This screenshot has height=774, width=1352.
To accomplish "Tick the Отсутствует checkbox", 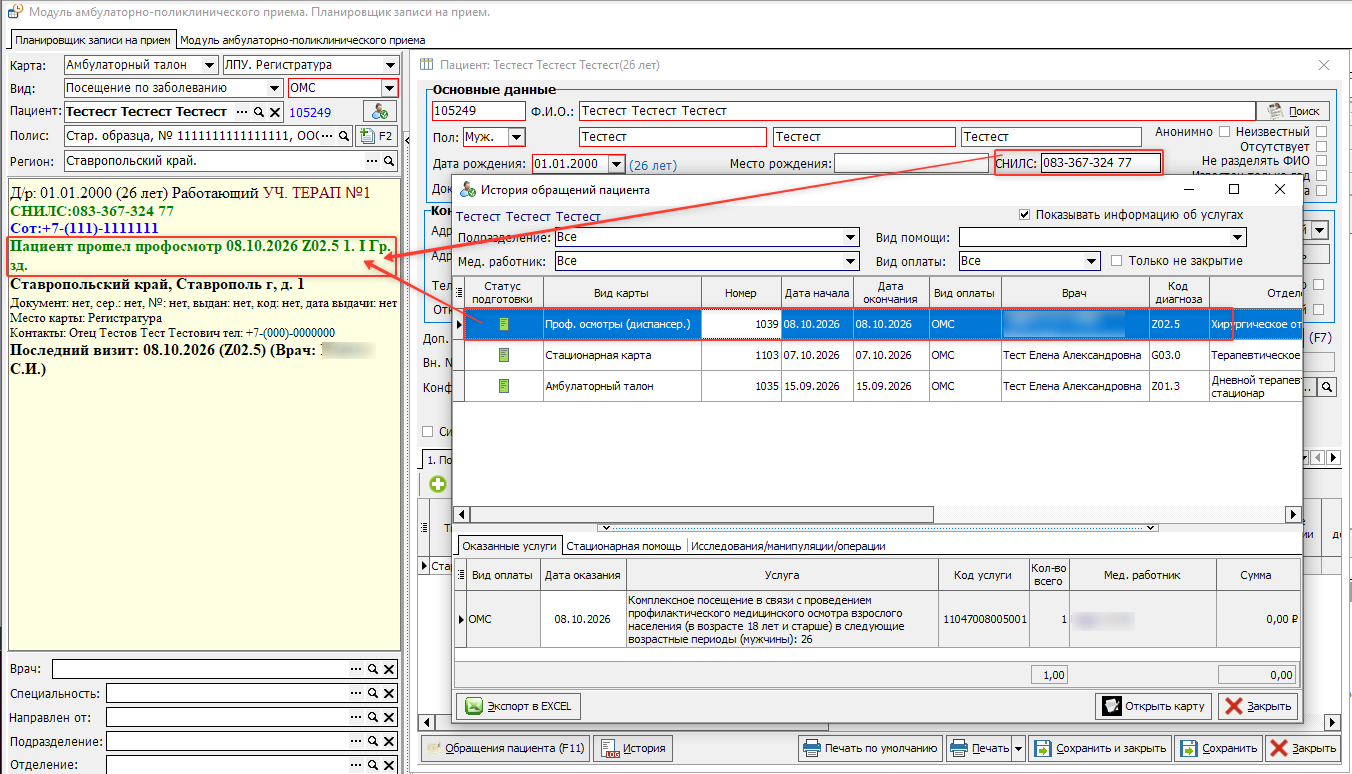I will 1322,146.
